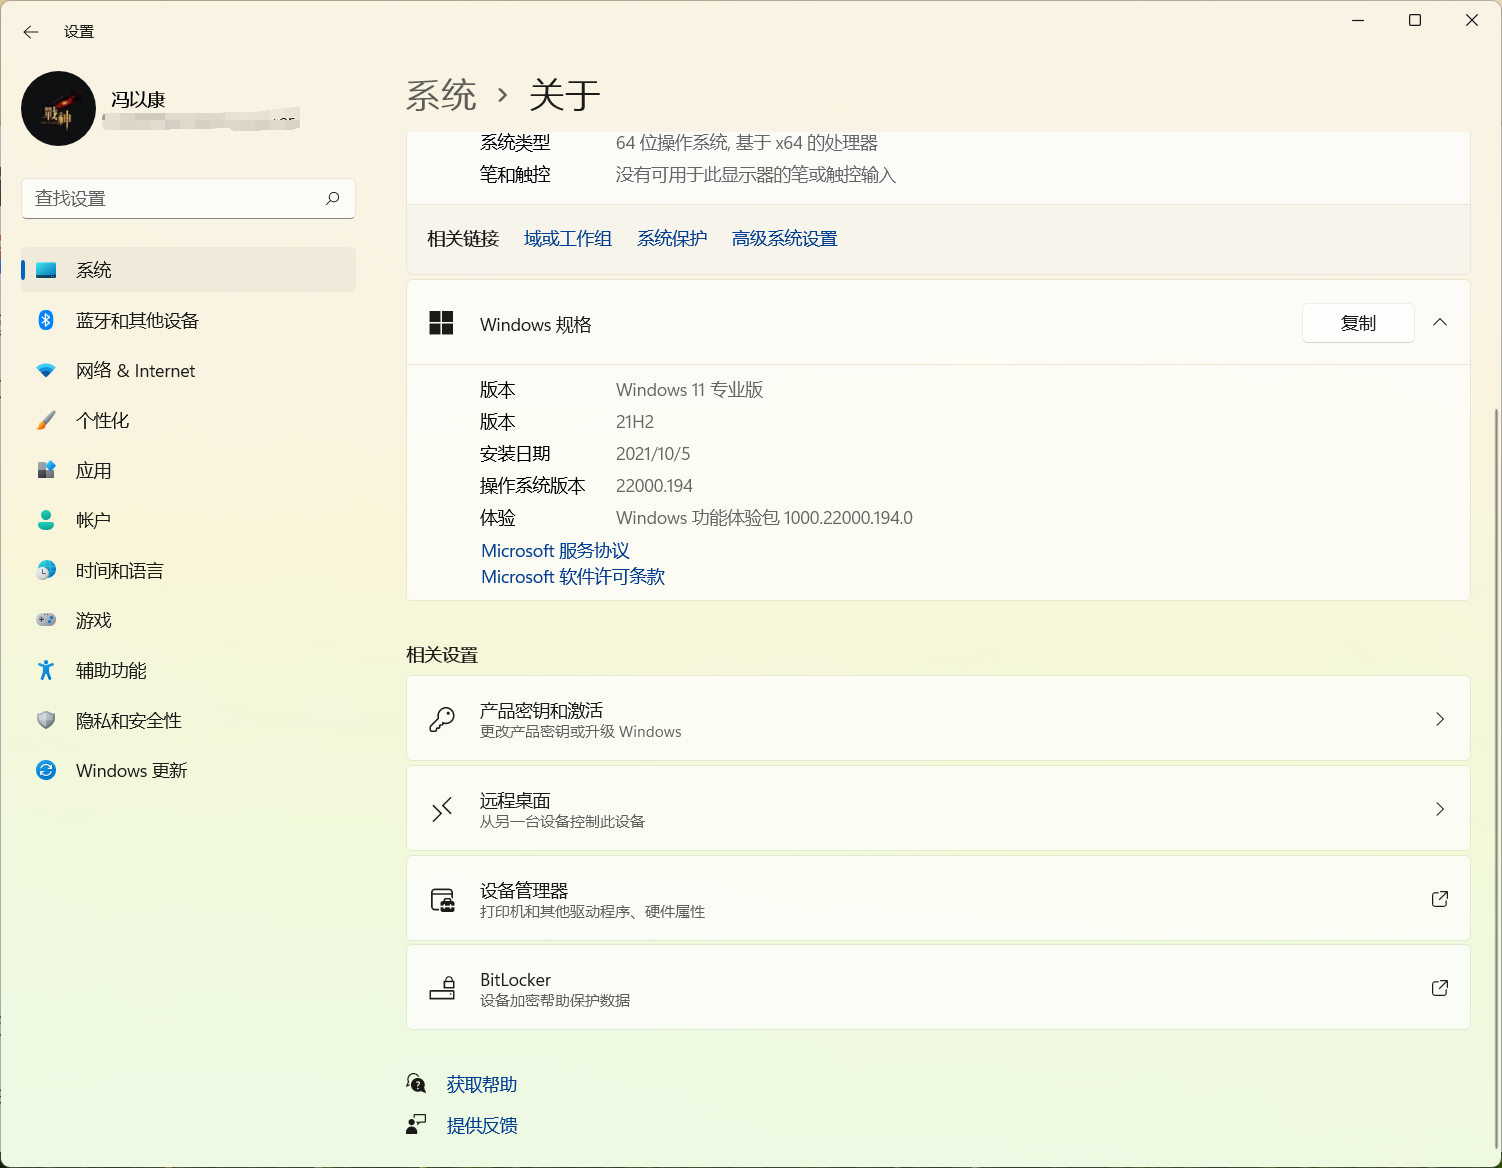Open the 域或工作组 link

click(x=568, y=238)
